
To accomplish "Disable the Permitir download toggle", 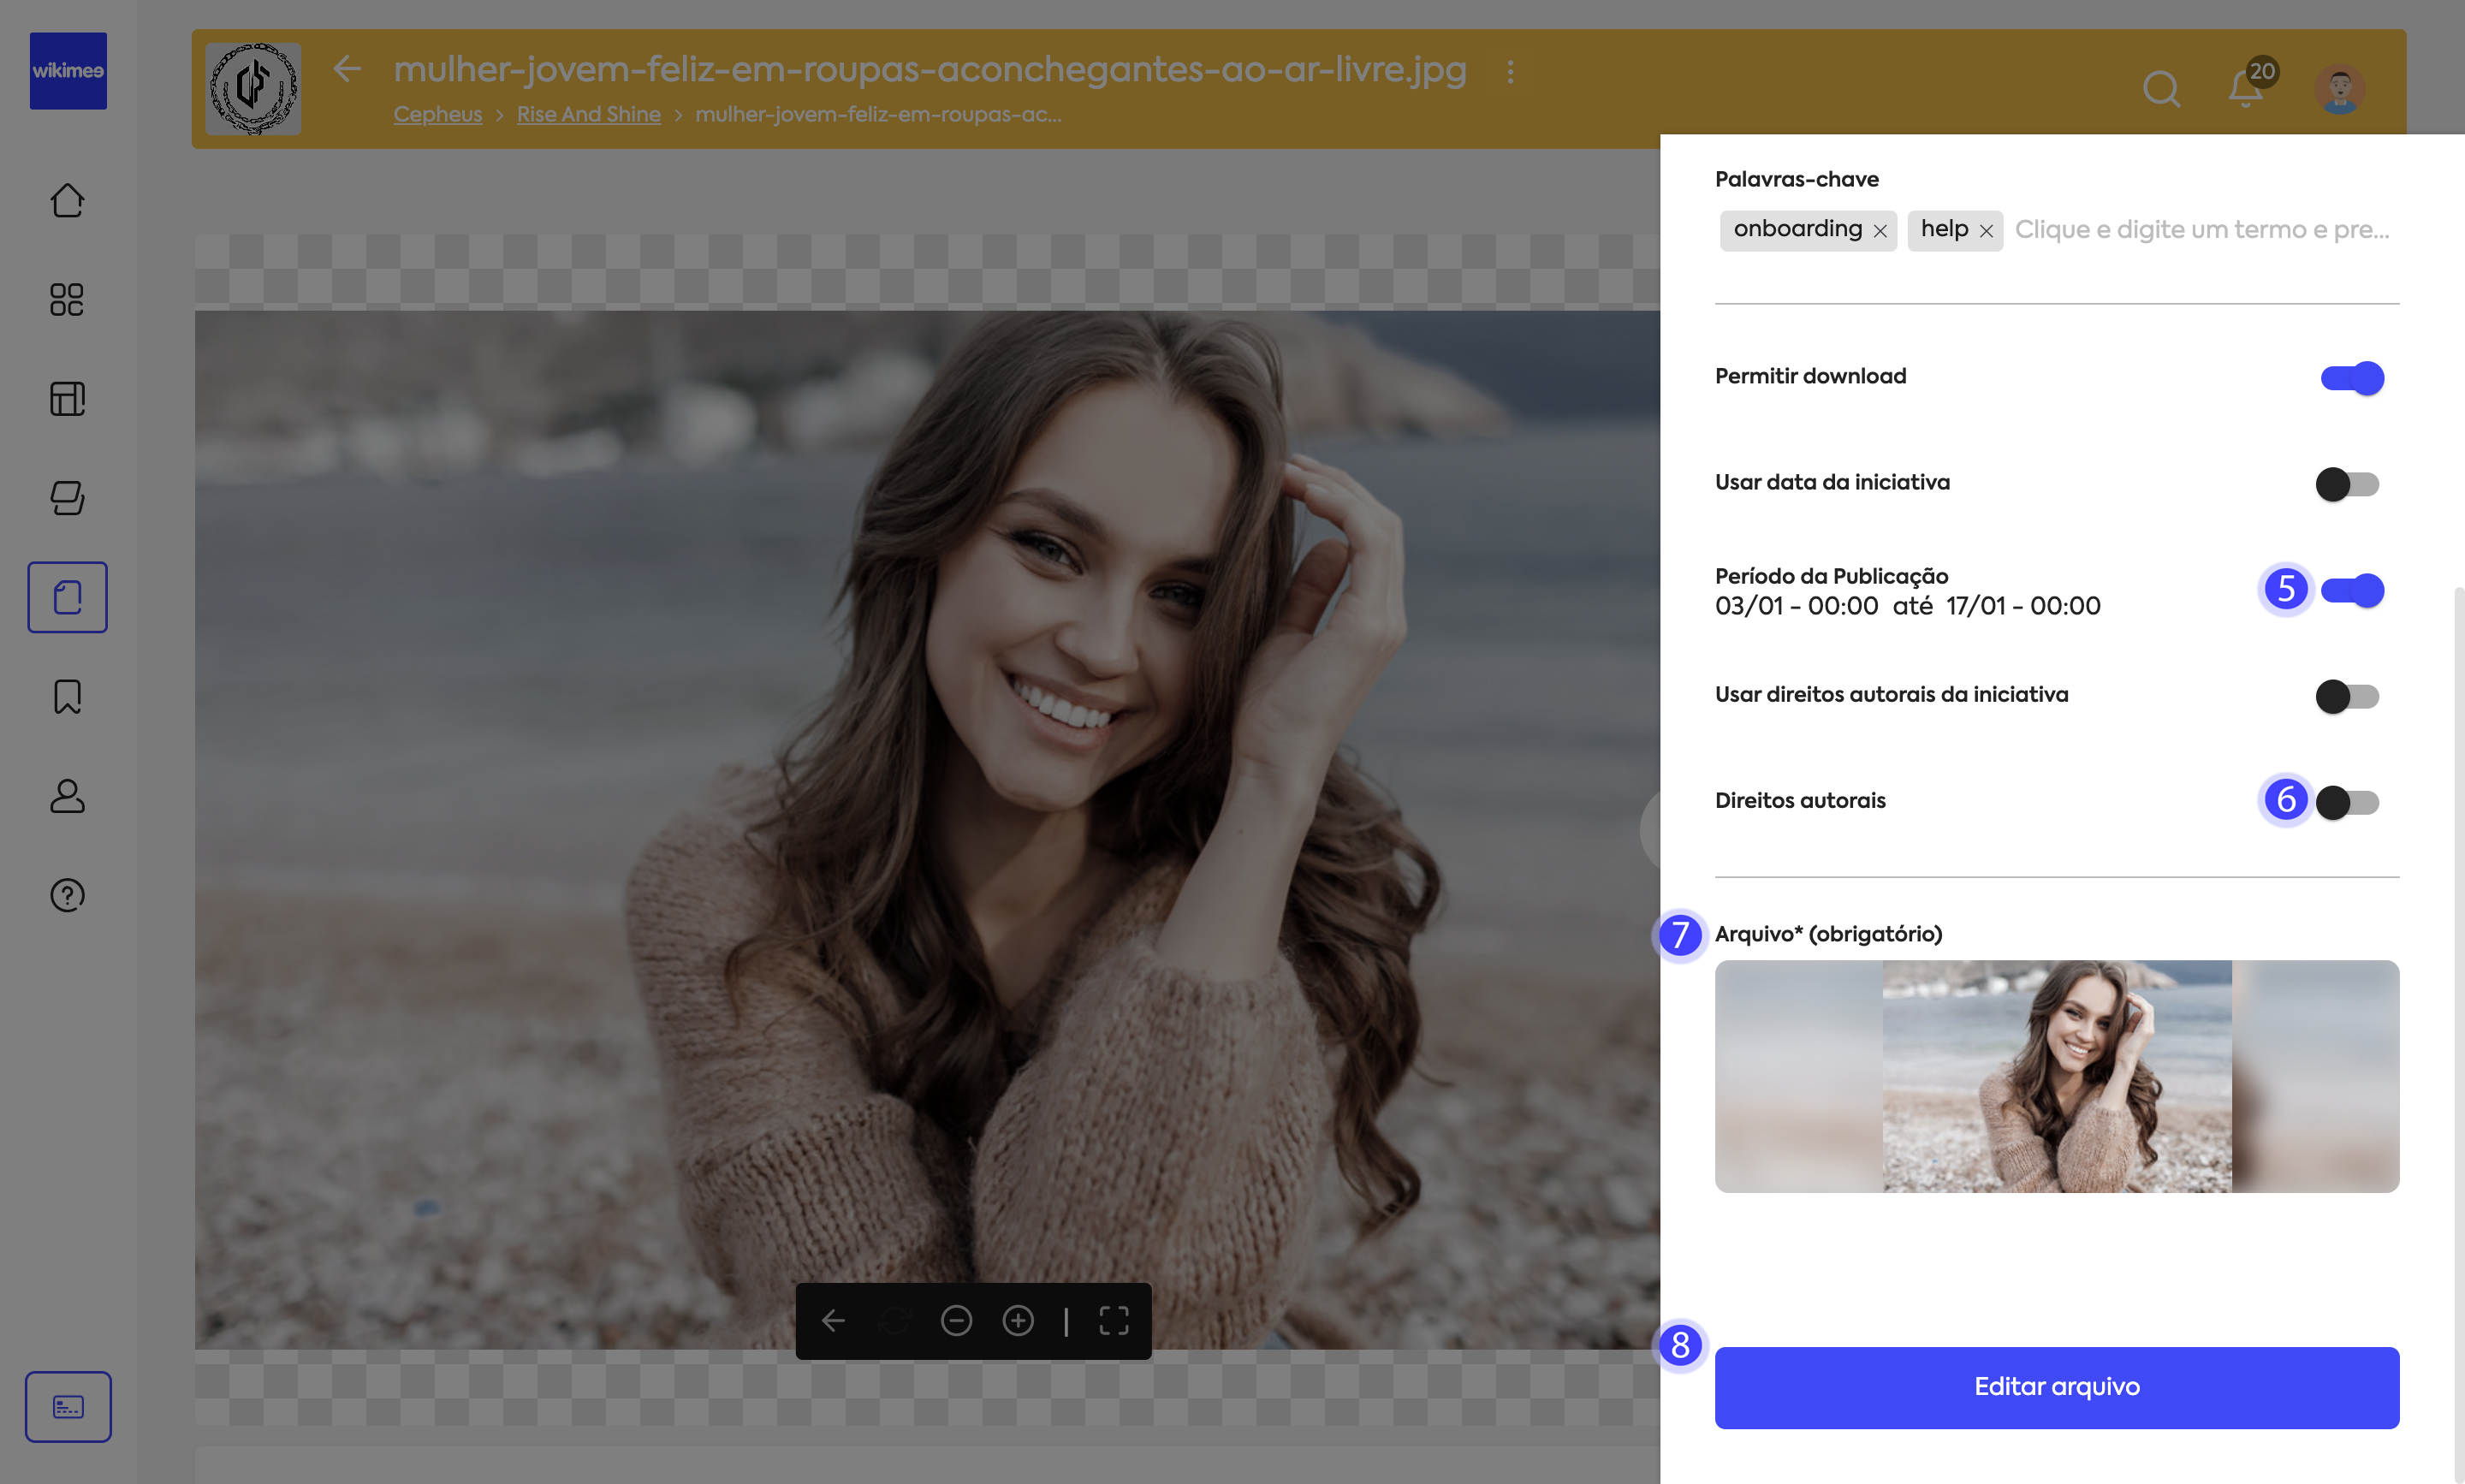I will [2351, 378].
